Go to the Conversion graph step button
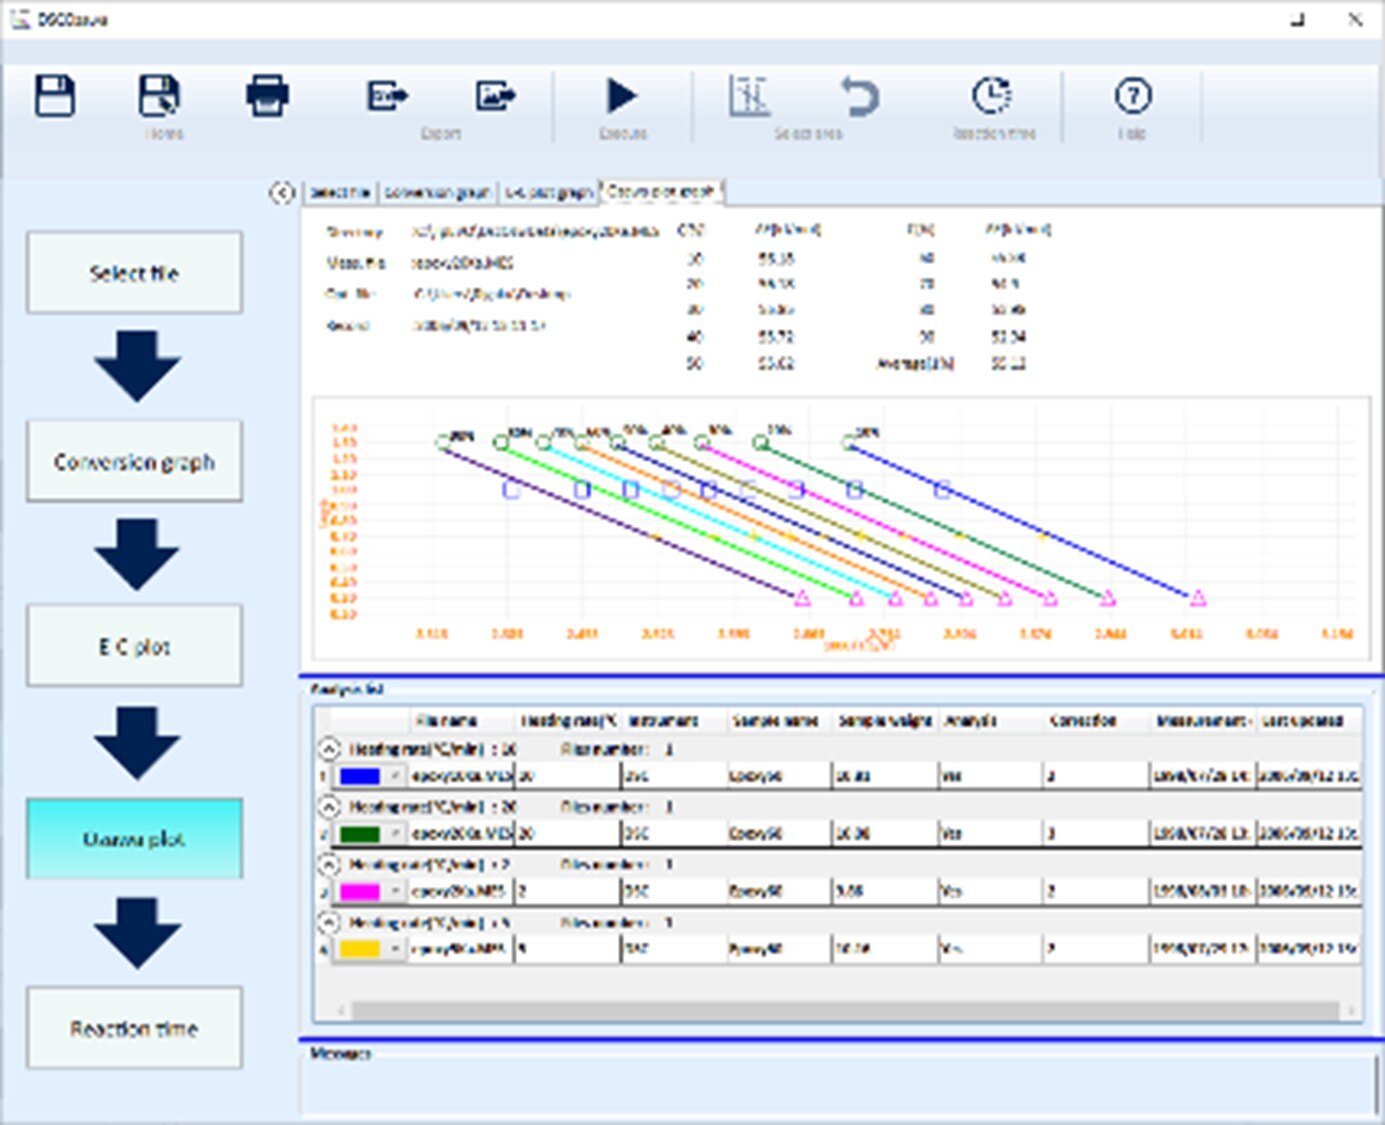 [x=134, y=461]
